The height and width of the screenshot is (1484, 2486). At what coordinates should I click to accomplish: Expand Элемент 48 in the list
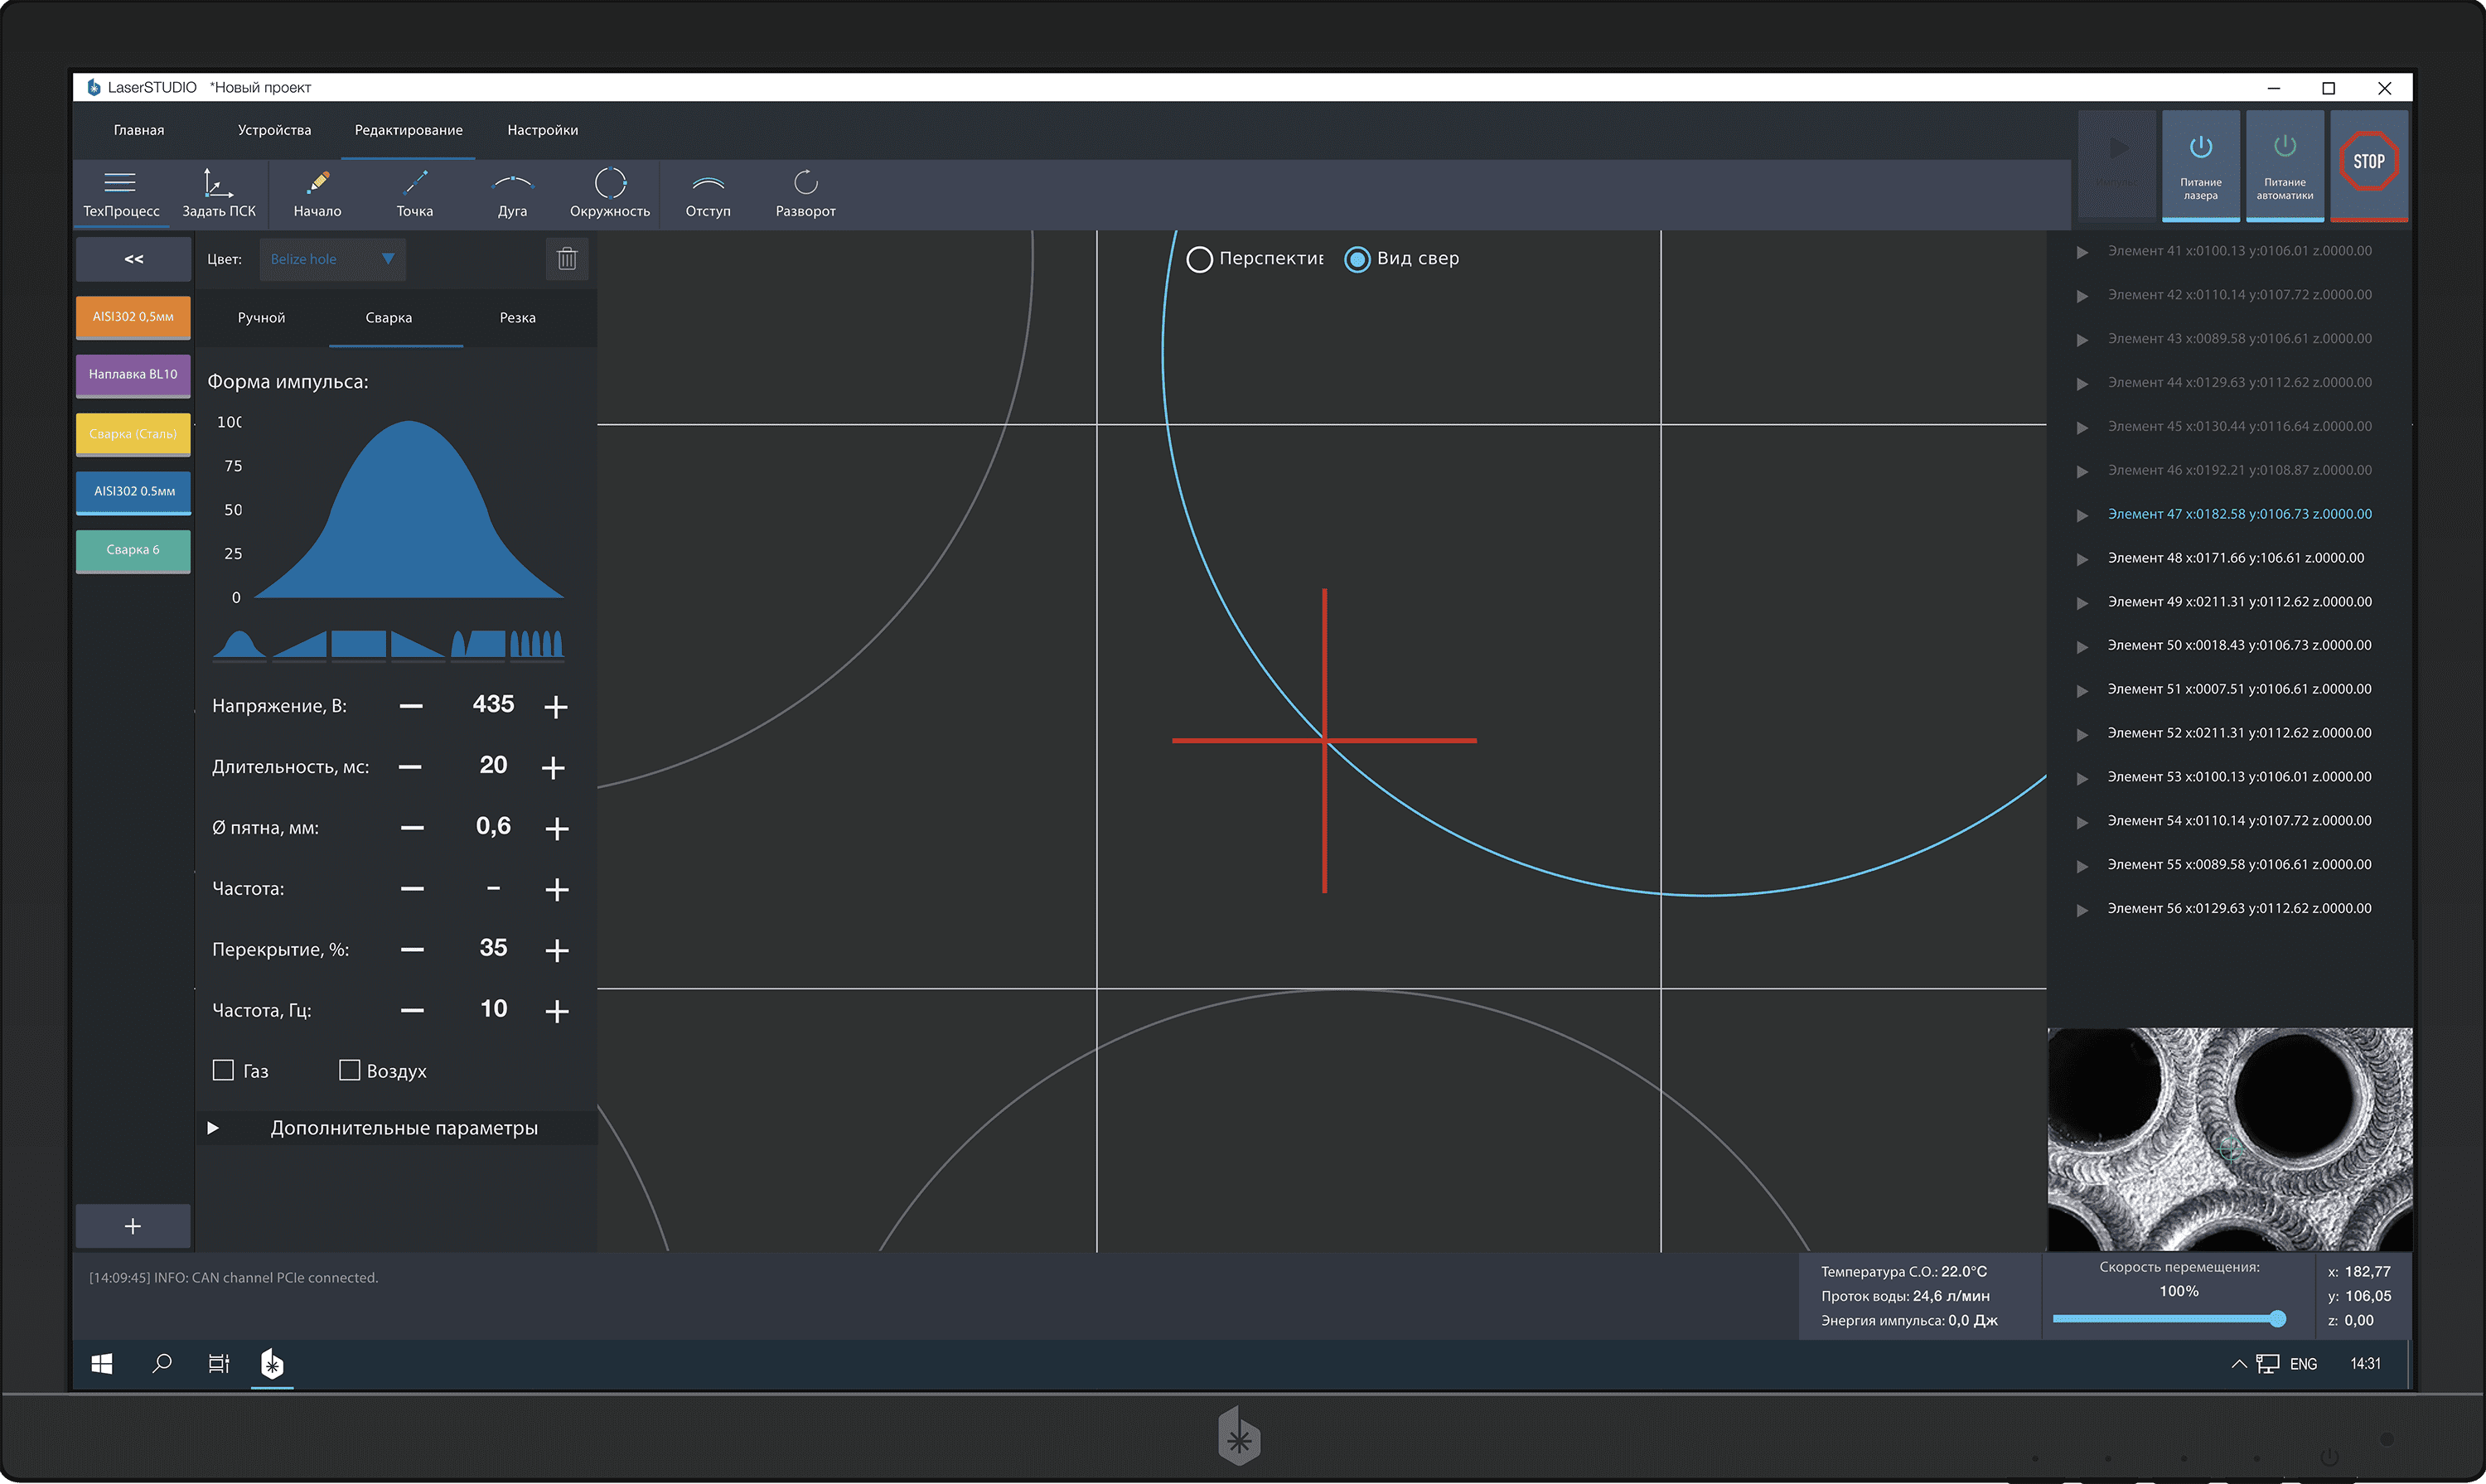pyautogui.click(x=2082, y=559)
